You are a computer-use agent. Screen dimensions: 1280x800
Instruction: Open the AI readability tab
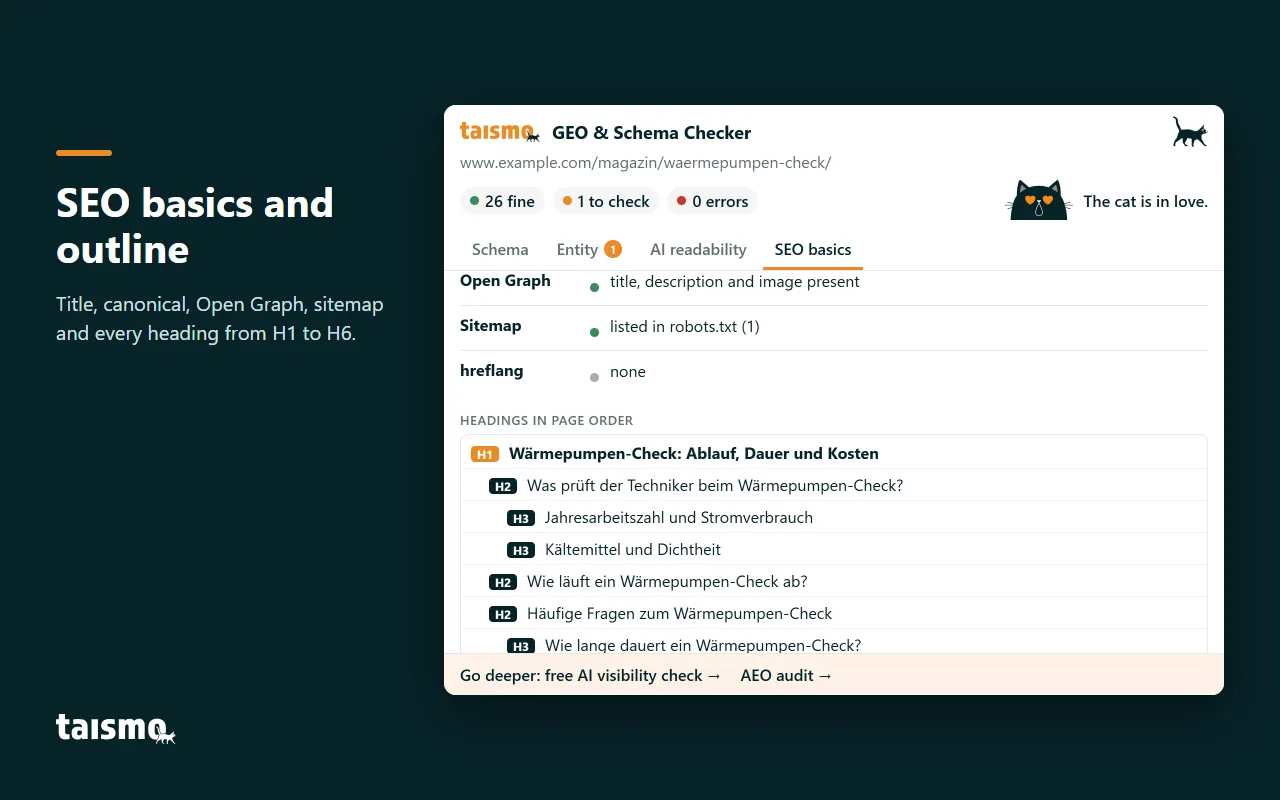click(x=698, y=249)
